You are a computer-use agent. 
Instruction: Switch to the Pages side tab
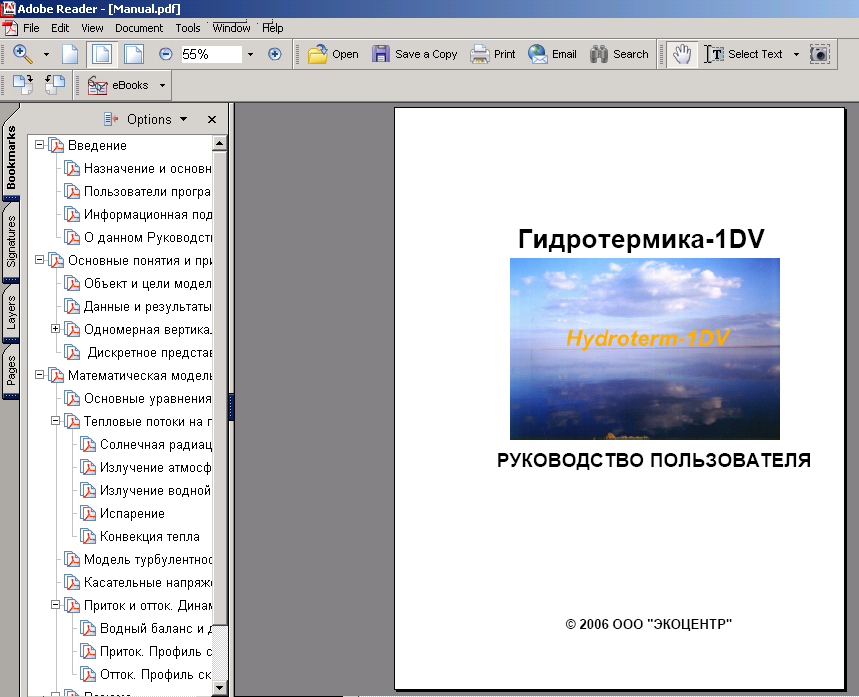coord(12,370)
